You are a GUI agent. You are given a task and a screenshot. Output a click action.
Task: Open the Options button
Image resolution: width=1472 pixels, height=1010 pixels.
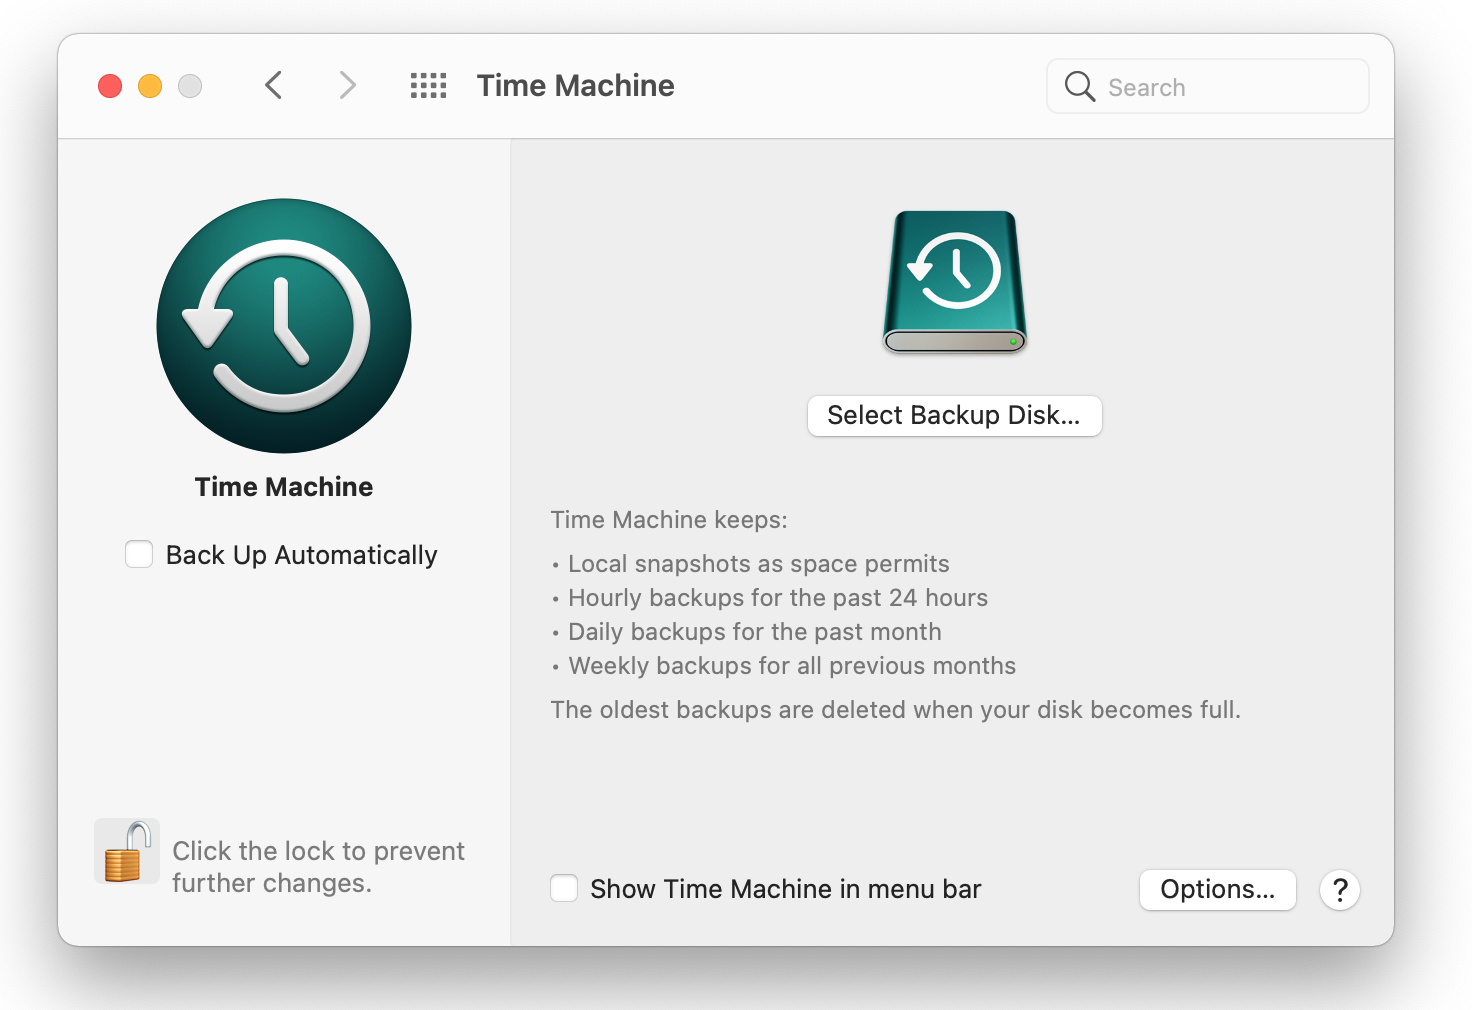[1218, 889]
